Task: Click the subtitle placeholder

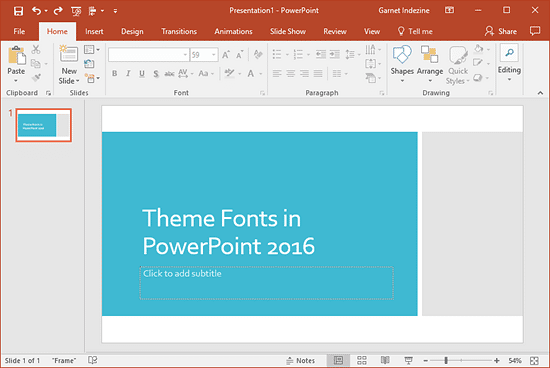Action: 267,283
